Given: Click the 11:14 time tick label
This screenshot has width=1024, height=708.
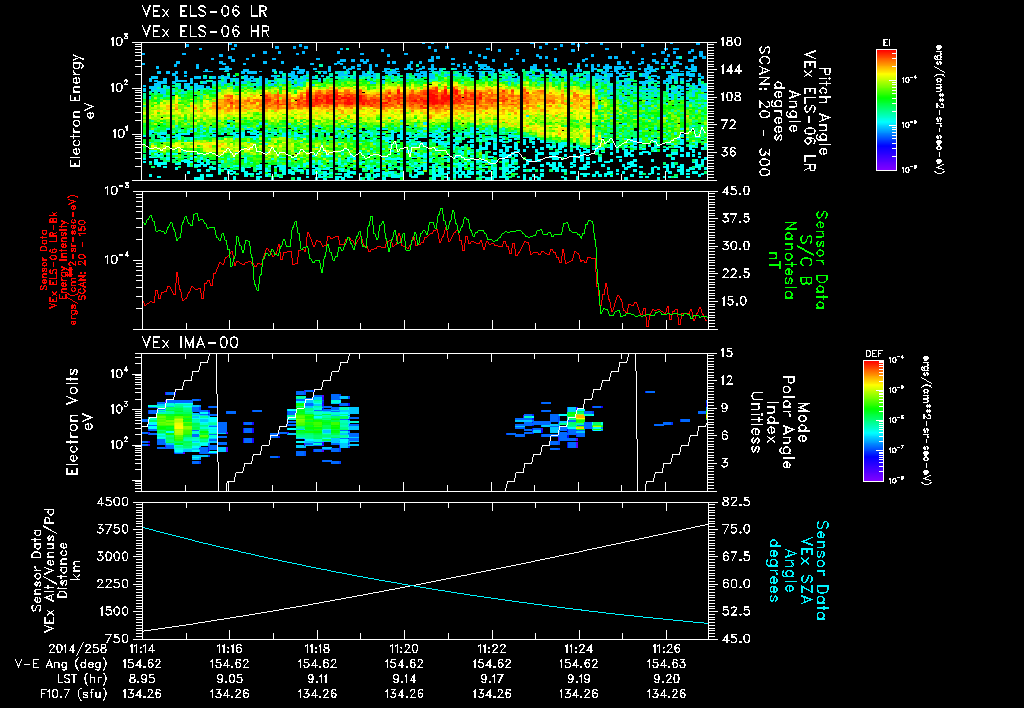Looking at the screenshot, I should pyautogui.click(x=142, y=651).
